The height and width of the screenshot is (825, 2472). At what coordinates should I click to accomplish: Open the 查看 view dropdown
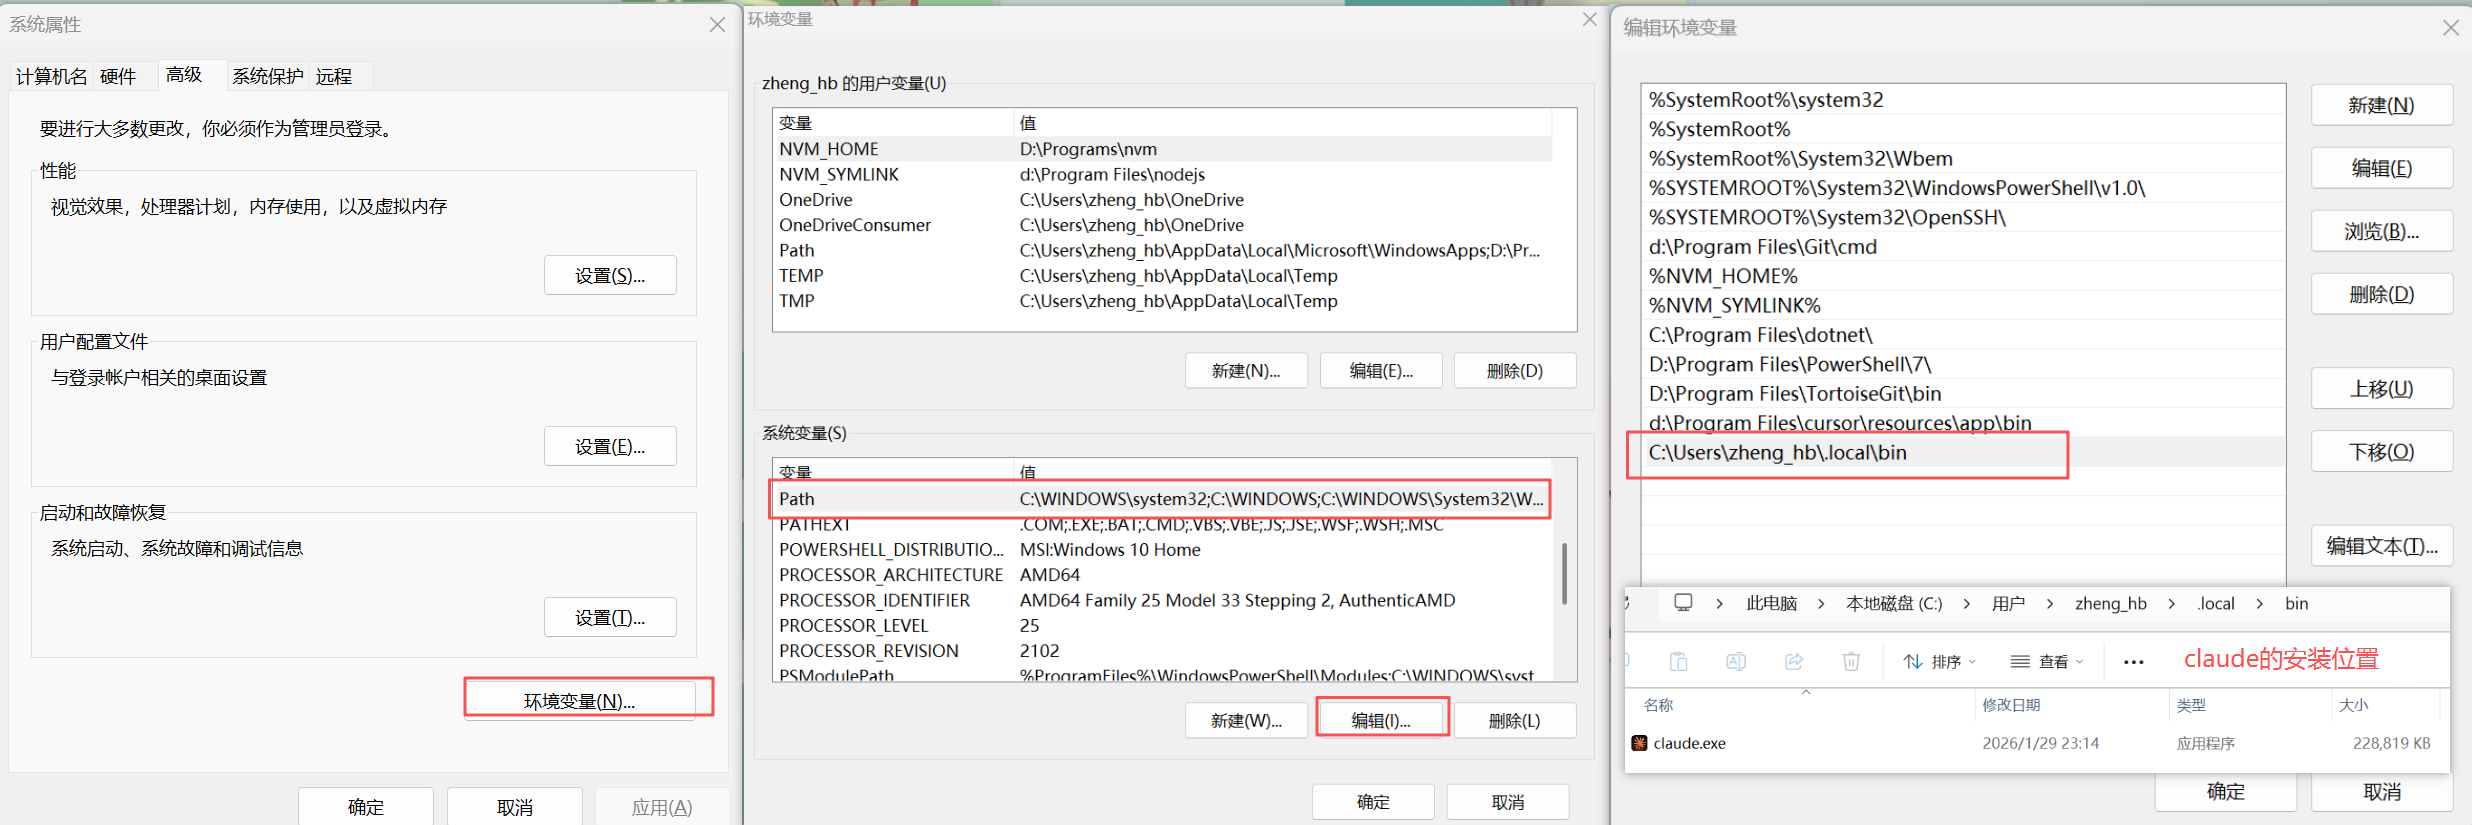click(x=2047, y=662)
